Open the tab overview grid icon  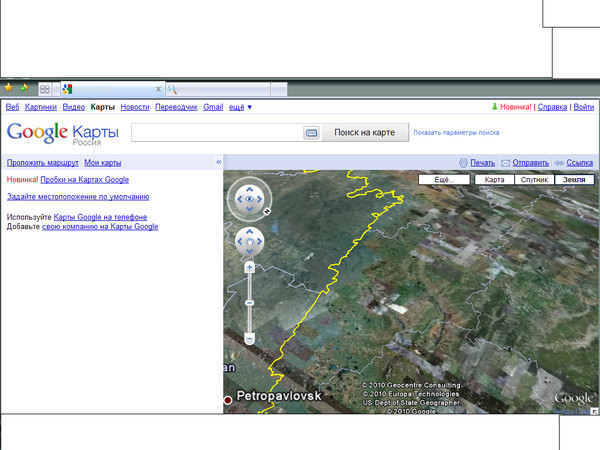click(x=45, y=89)
